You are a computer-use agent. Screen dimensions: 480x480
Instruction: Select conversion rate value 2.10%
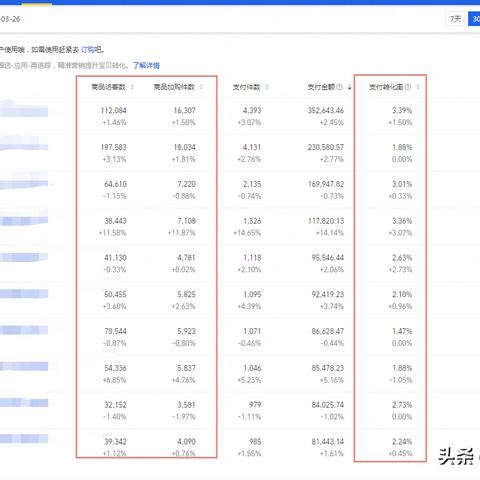(402, 294)
